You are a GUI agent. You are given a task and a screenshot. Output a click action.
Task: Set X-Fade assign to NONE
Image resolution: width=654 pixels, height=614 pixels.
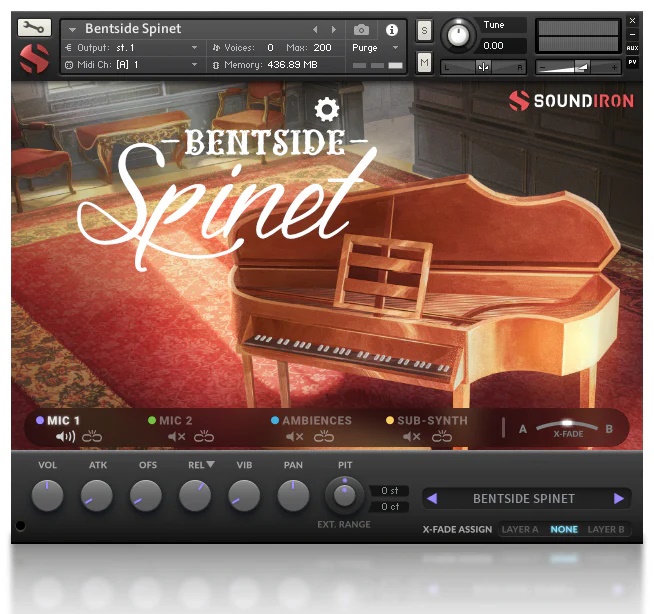click(564, 529)
